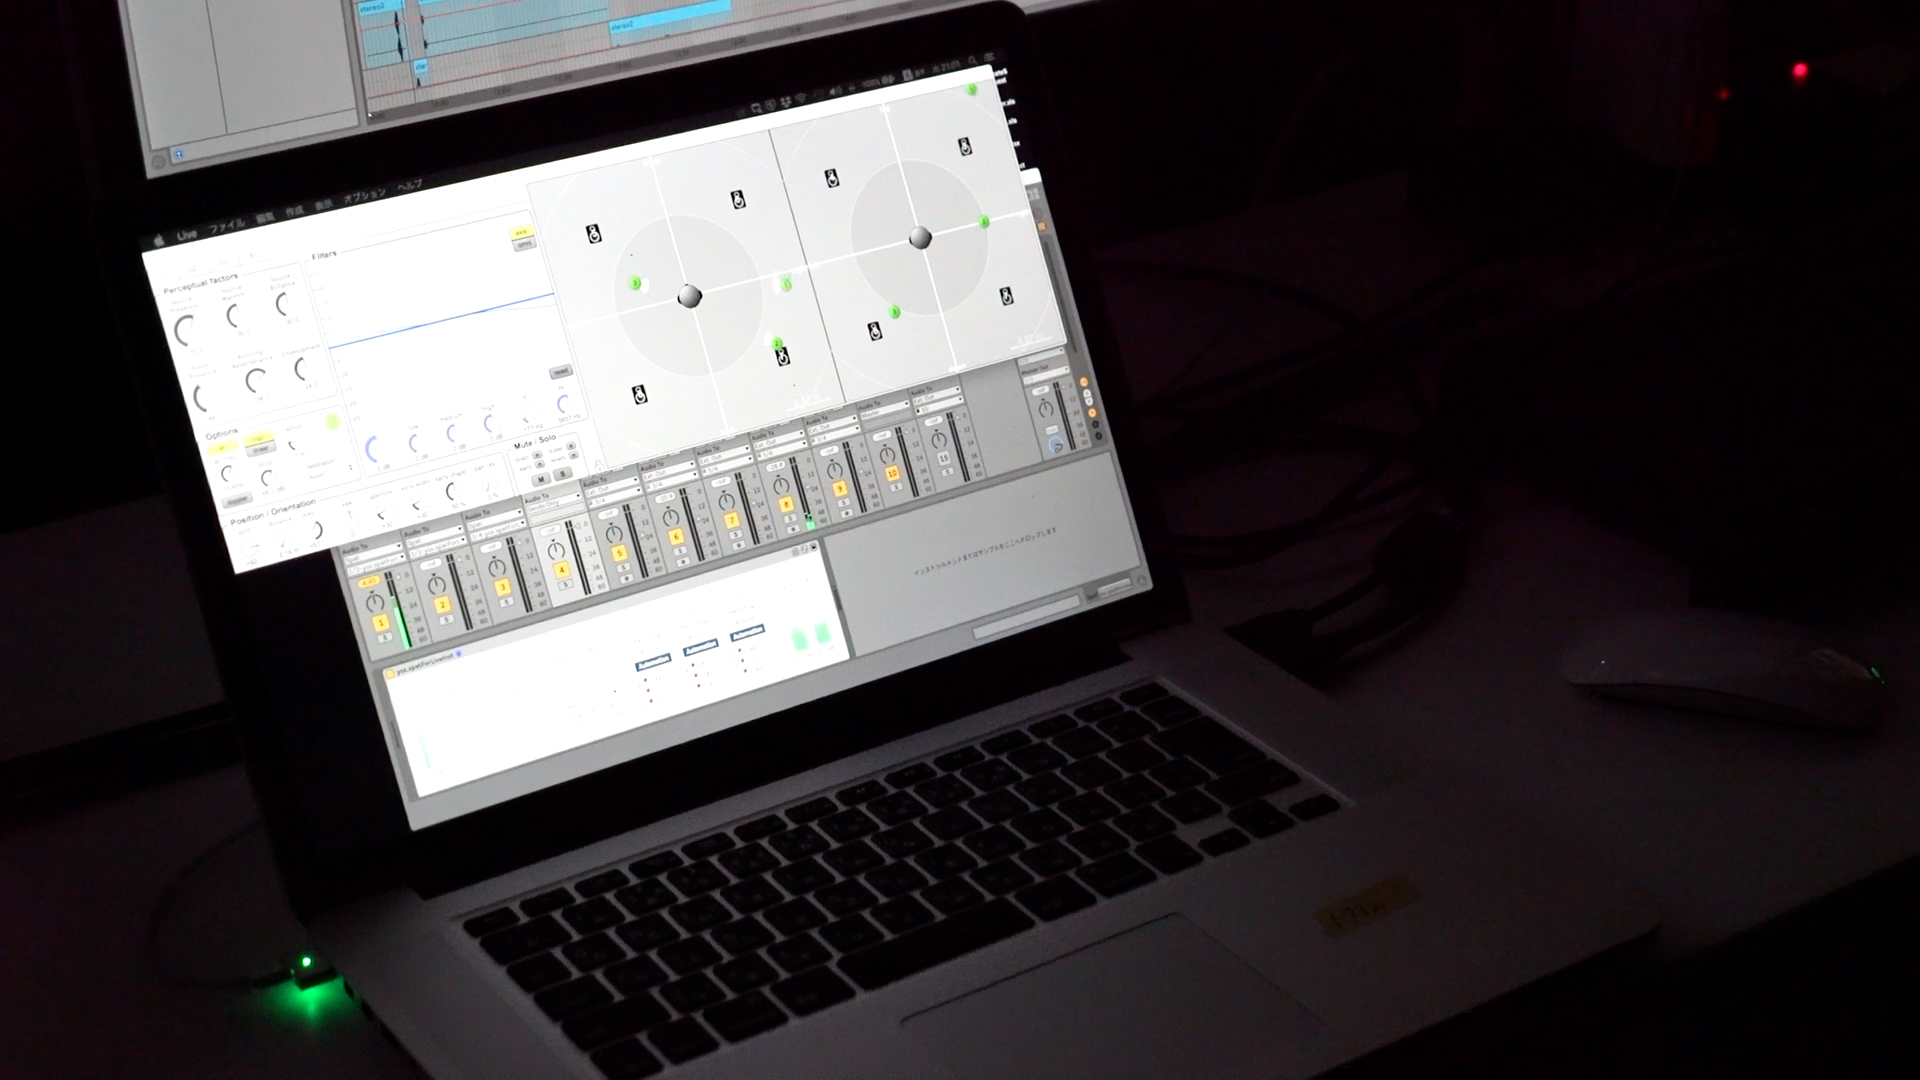This screenshot has height=1080, width=1920.
Task: Click track 1 pan knob
Action: (x=374, y=601)
